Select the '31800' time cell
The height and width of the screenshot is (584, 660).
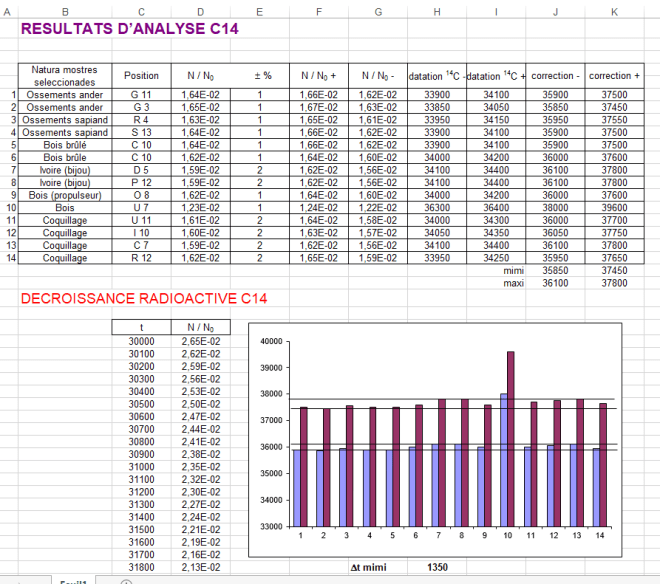point(141,567)
